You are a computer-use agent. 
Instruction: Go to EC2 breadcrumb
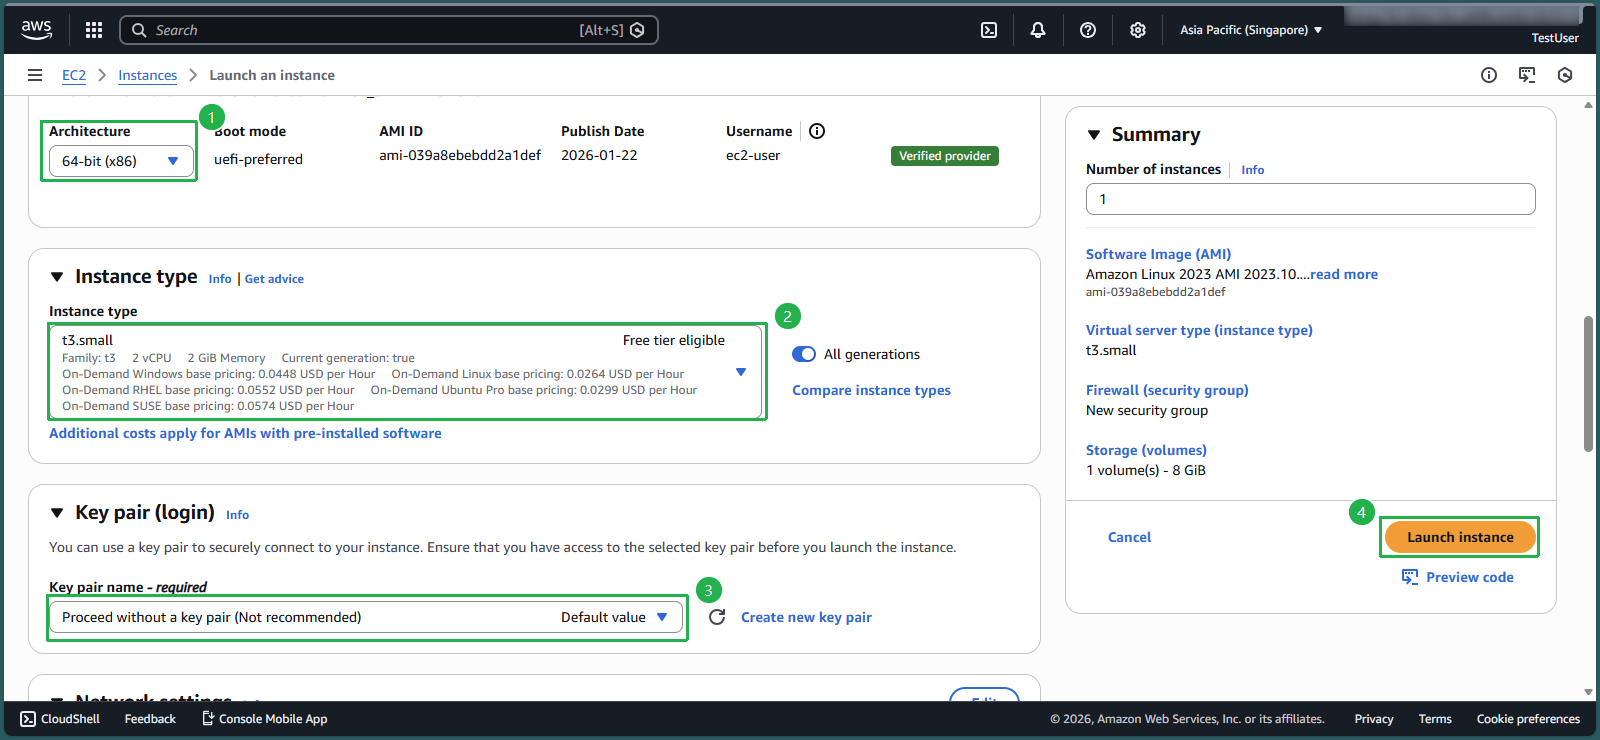click(x=74, y=75)
